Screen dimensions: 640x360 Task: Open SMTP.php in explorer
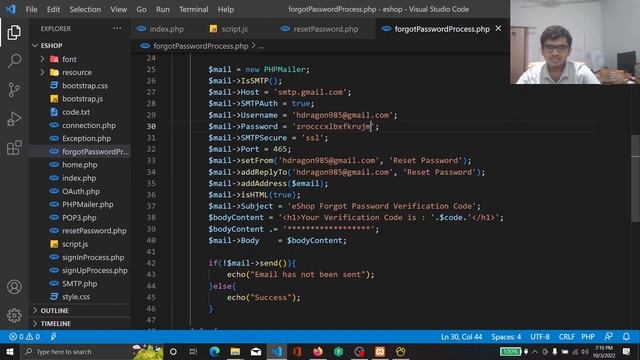[80, 284]
